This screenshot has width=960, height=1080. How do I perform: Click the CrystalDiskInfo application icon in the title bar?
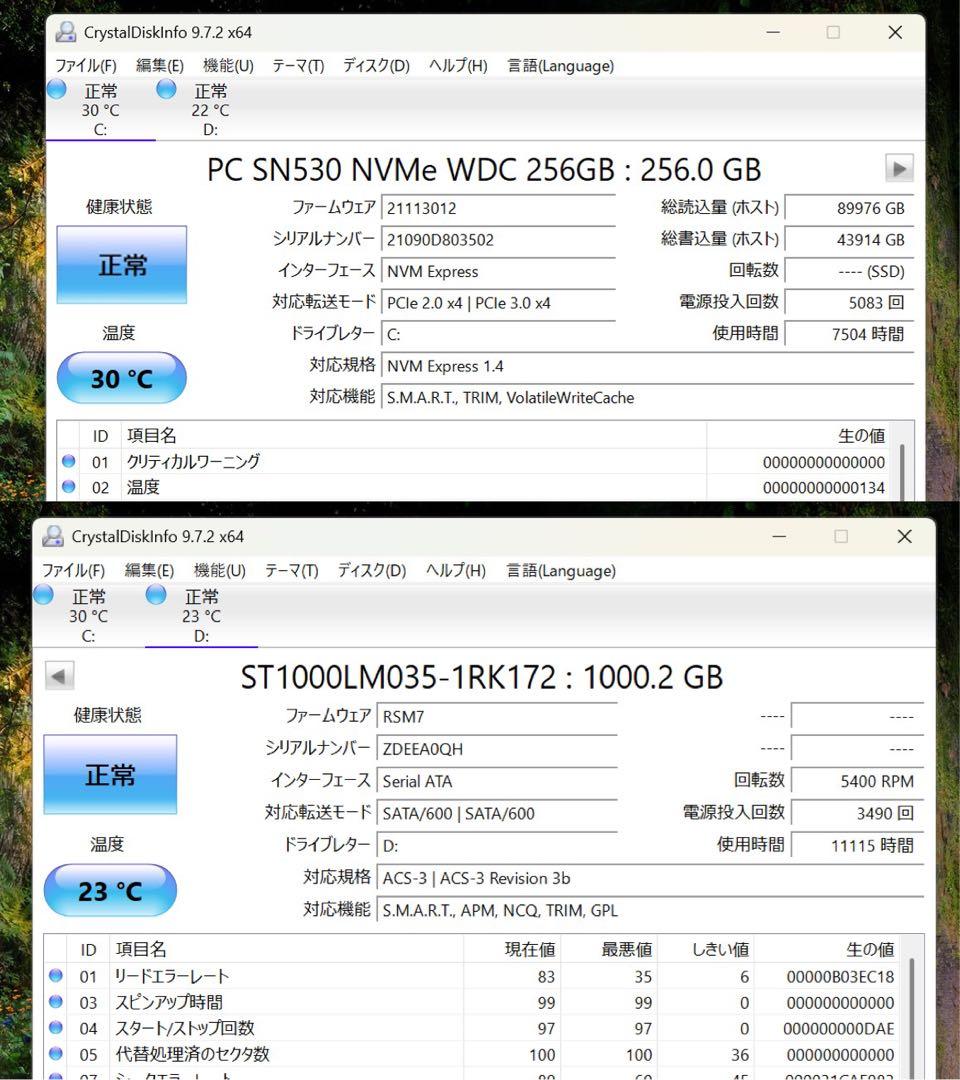65,32
